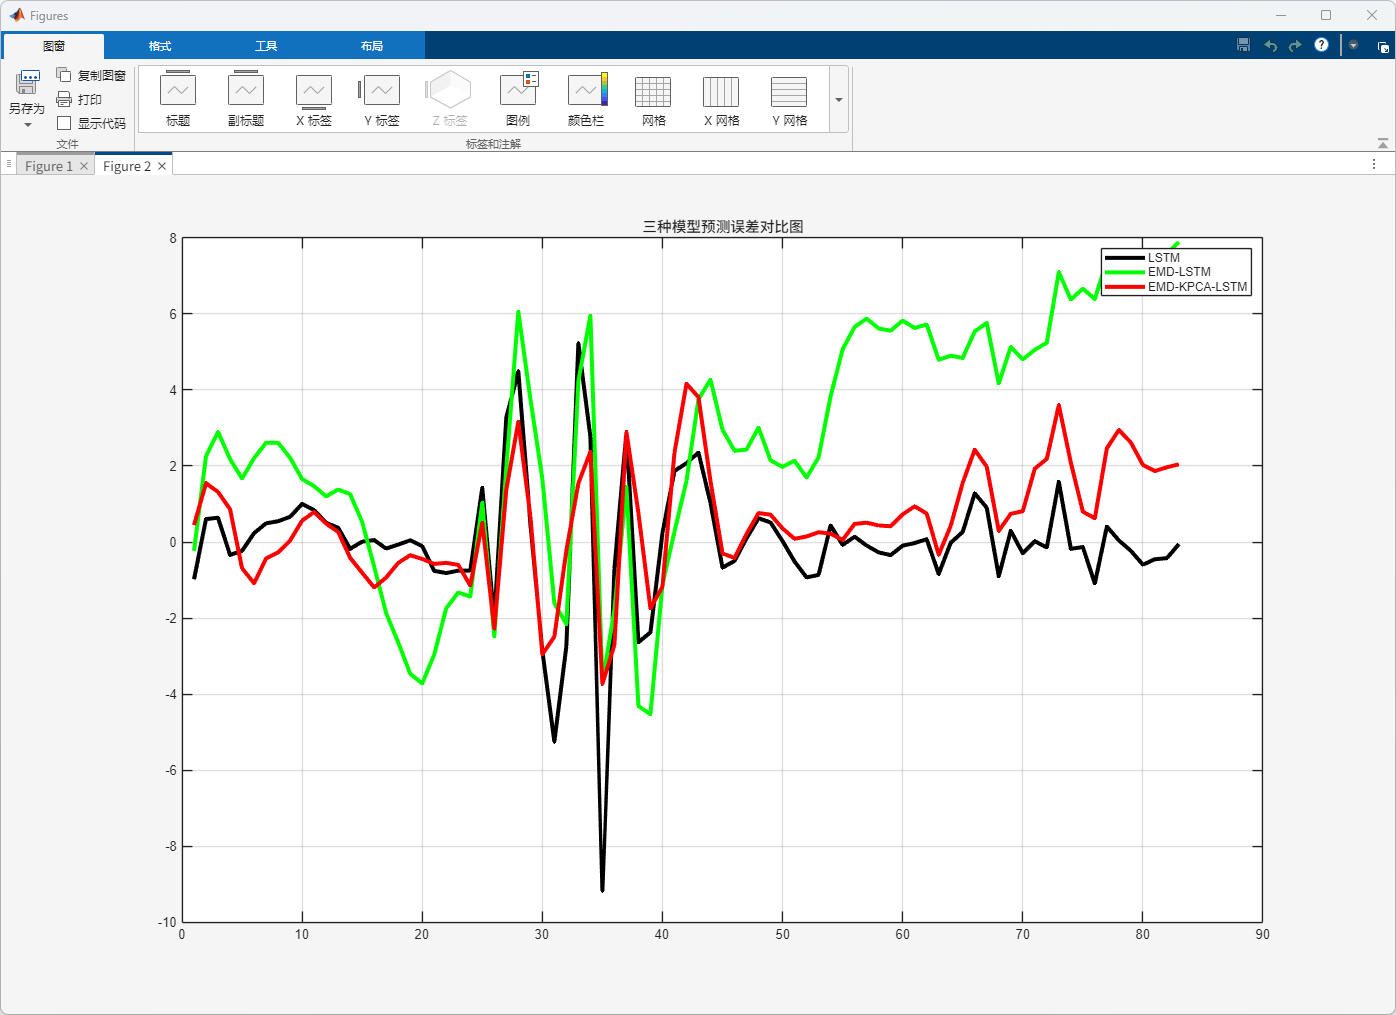This screenshot has width=1396, height=1015.
Task: Switch to the 布局 ribbon tab
Action: (372, 46)
